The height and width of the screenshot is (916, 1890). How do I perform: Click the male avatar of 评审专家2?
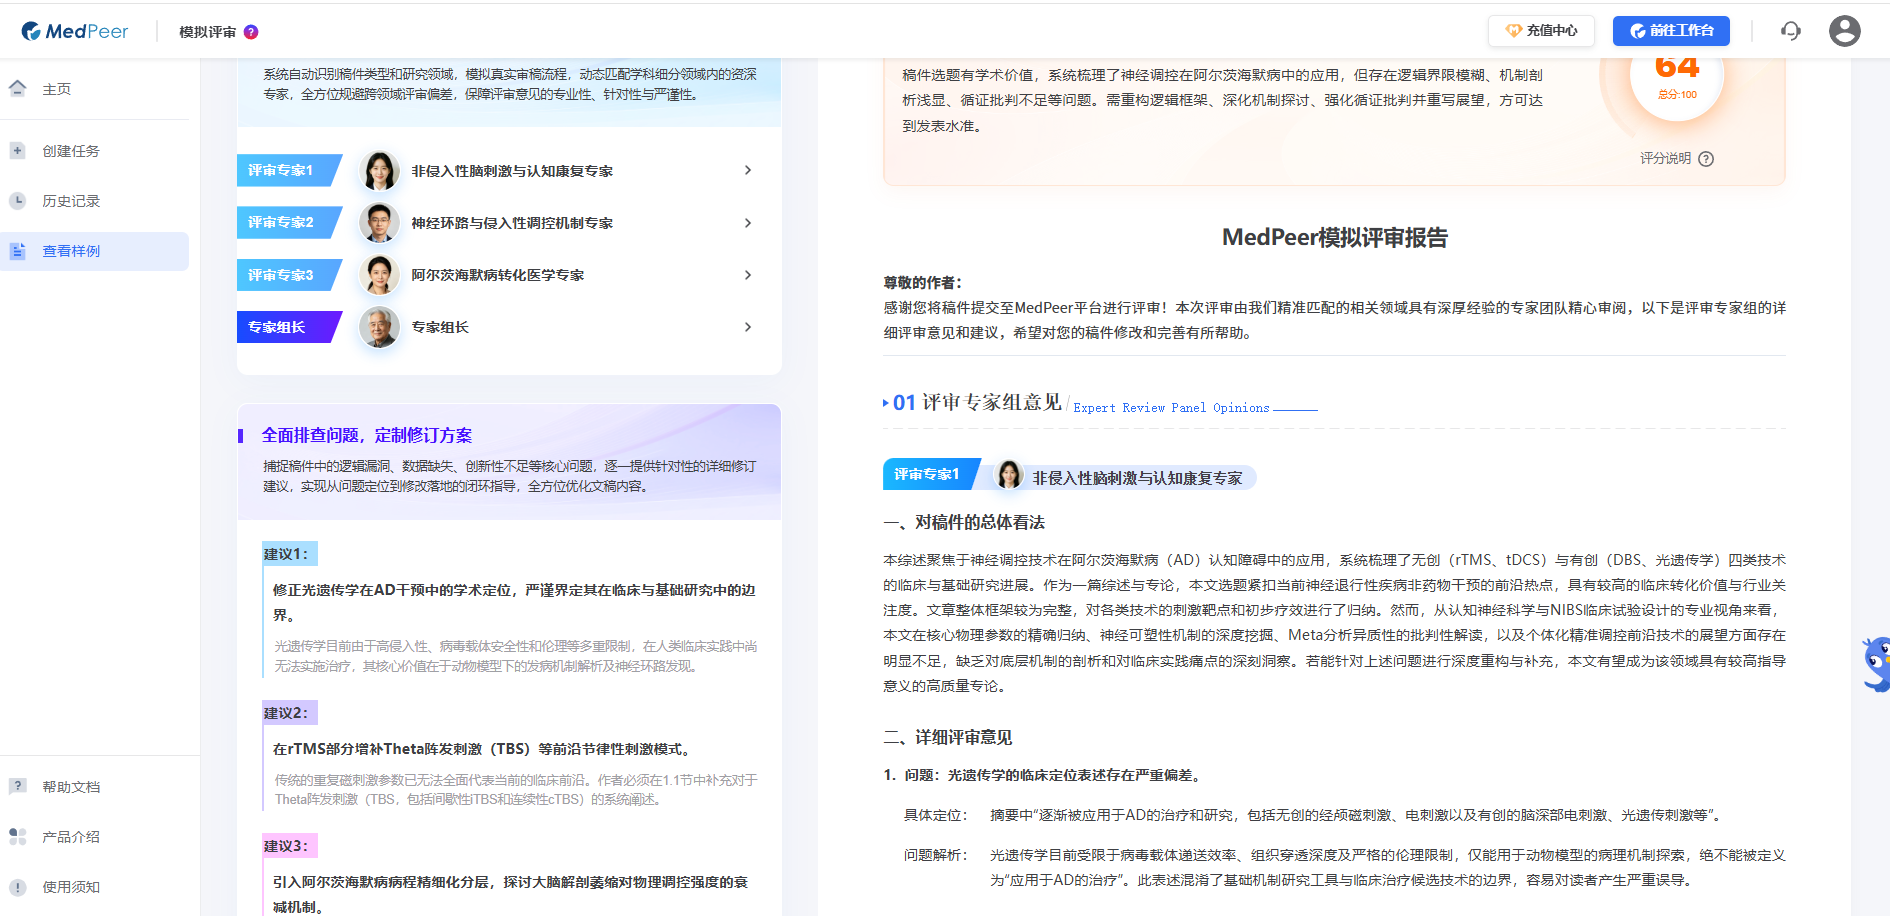pyautogui.click(x=379, y=223)
